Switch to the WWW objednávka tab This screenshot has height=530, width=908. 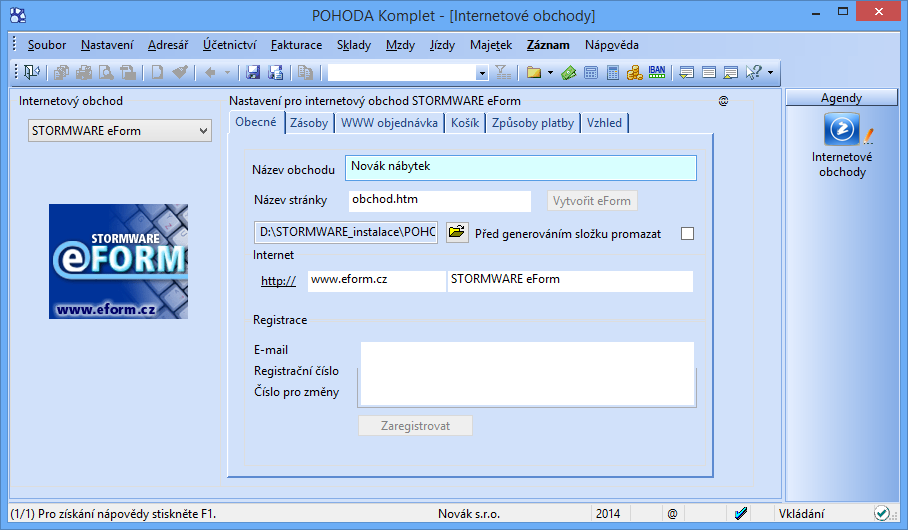[389, 123]
